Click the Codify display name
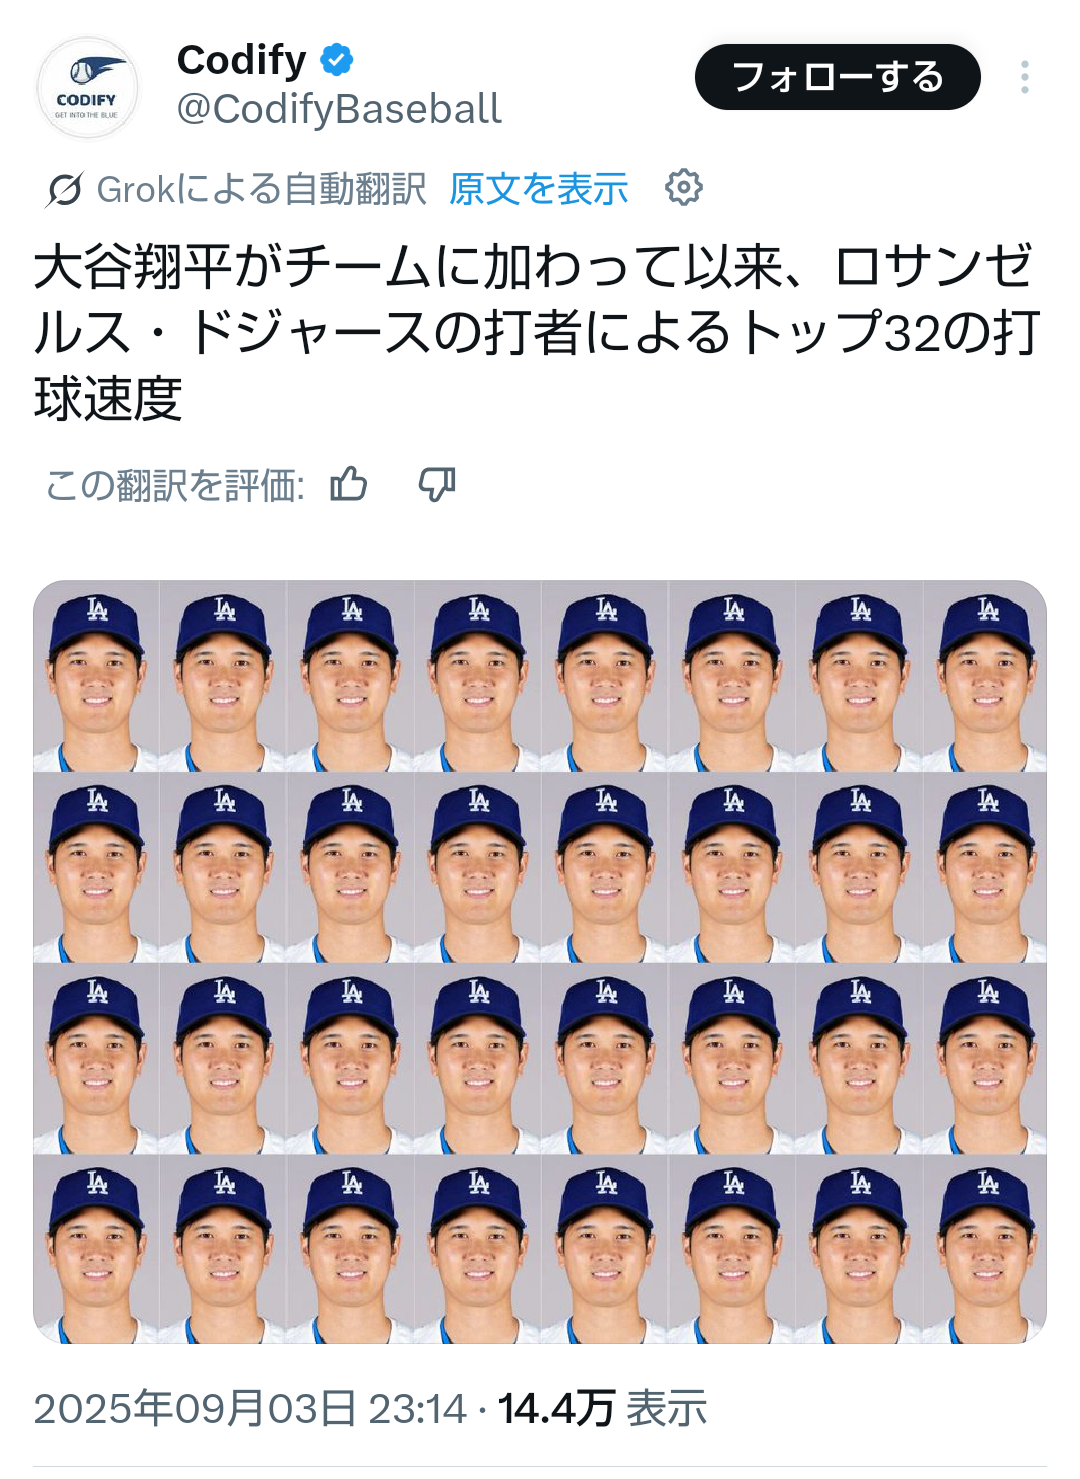The height and width of the screenshot is (1479, 1080). click(242, 60)
